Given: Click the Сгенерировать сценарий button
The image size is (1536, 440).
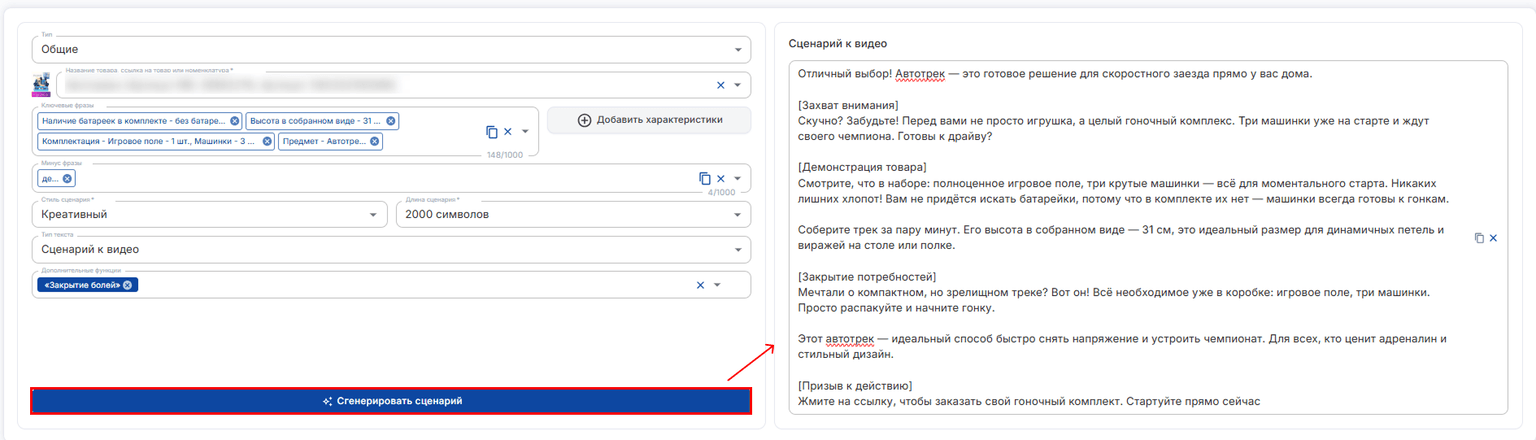Looking at the screenshot, I should click(x=391, y=401).
